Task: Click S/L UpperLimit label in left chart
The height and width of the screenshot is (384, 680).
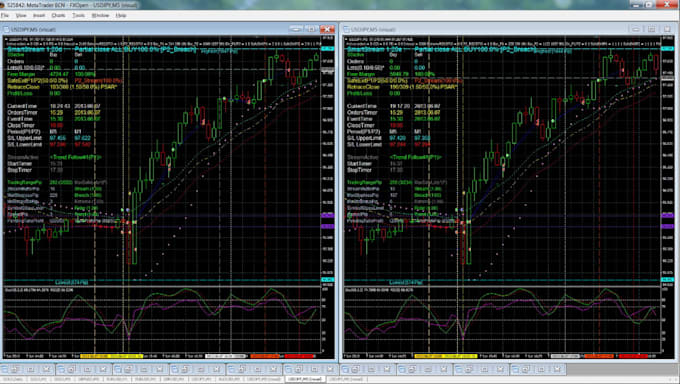Action: [x=25, y=138]
